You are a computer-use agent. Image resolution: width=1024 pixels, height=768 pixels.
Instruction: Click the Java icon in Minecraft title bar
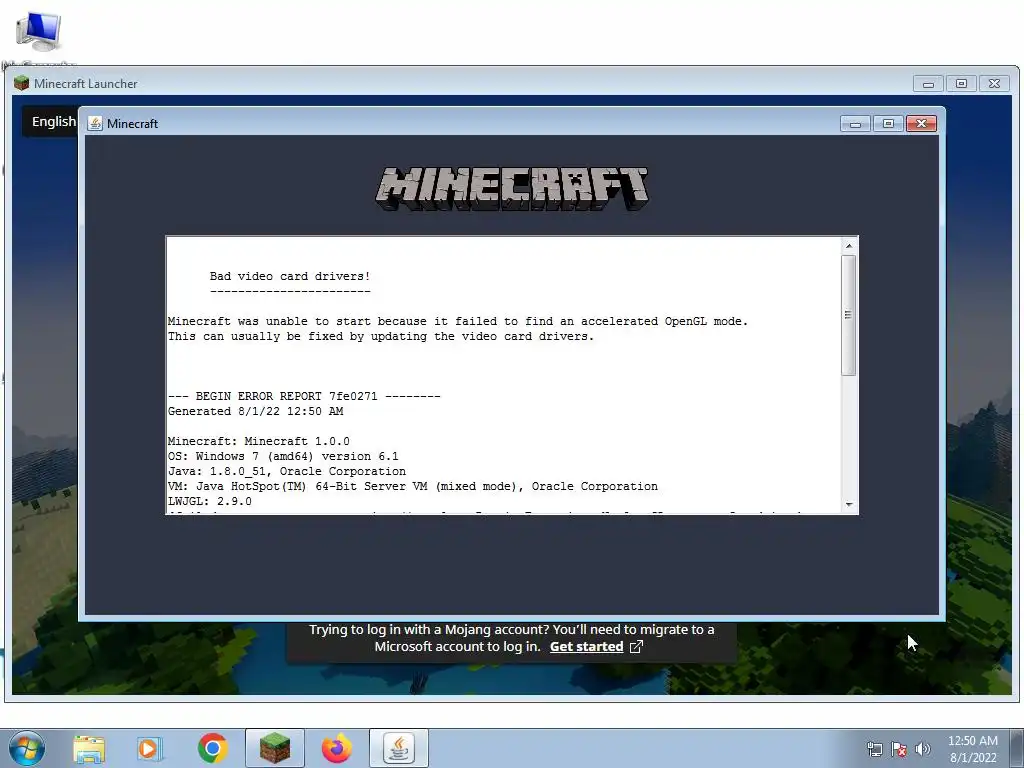[95, 123]
